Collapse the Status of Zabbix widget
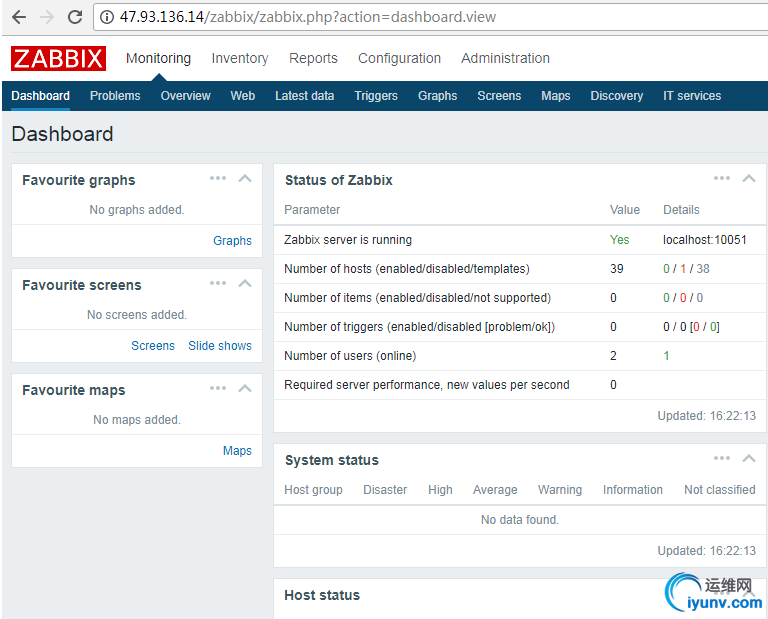Screen dimensions: 768x619 point(749,179)
